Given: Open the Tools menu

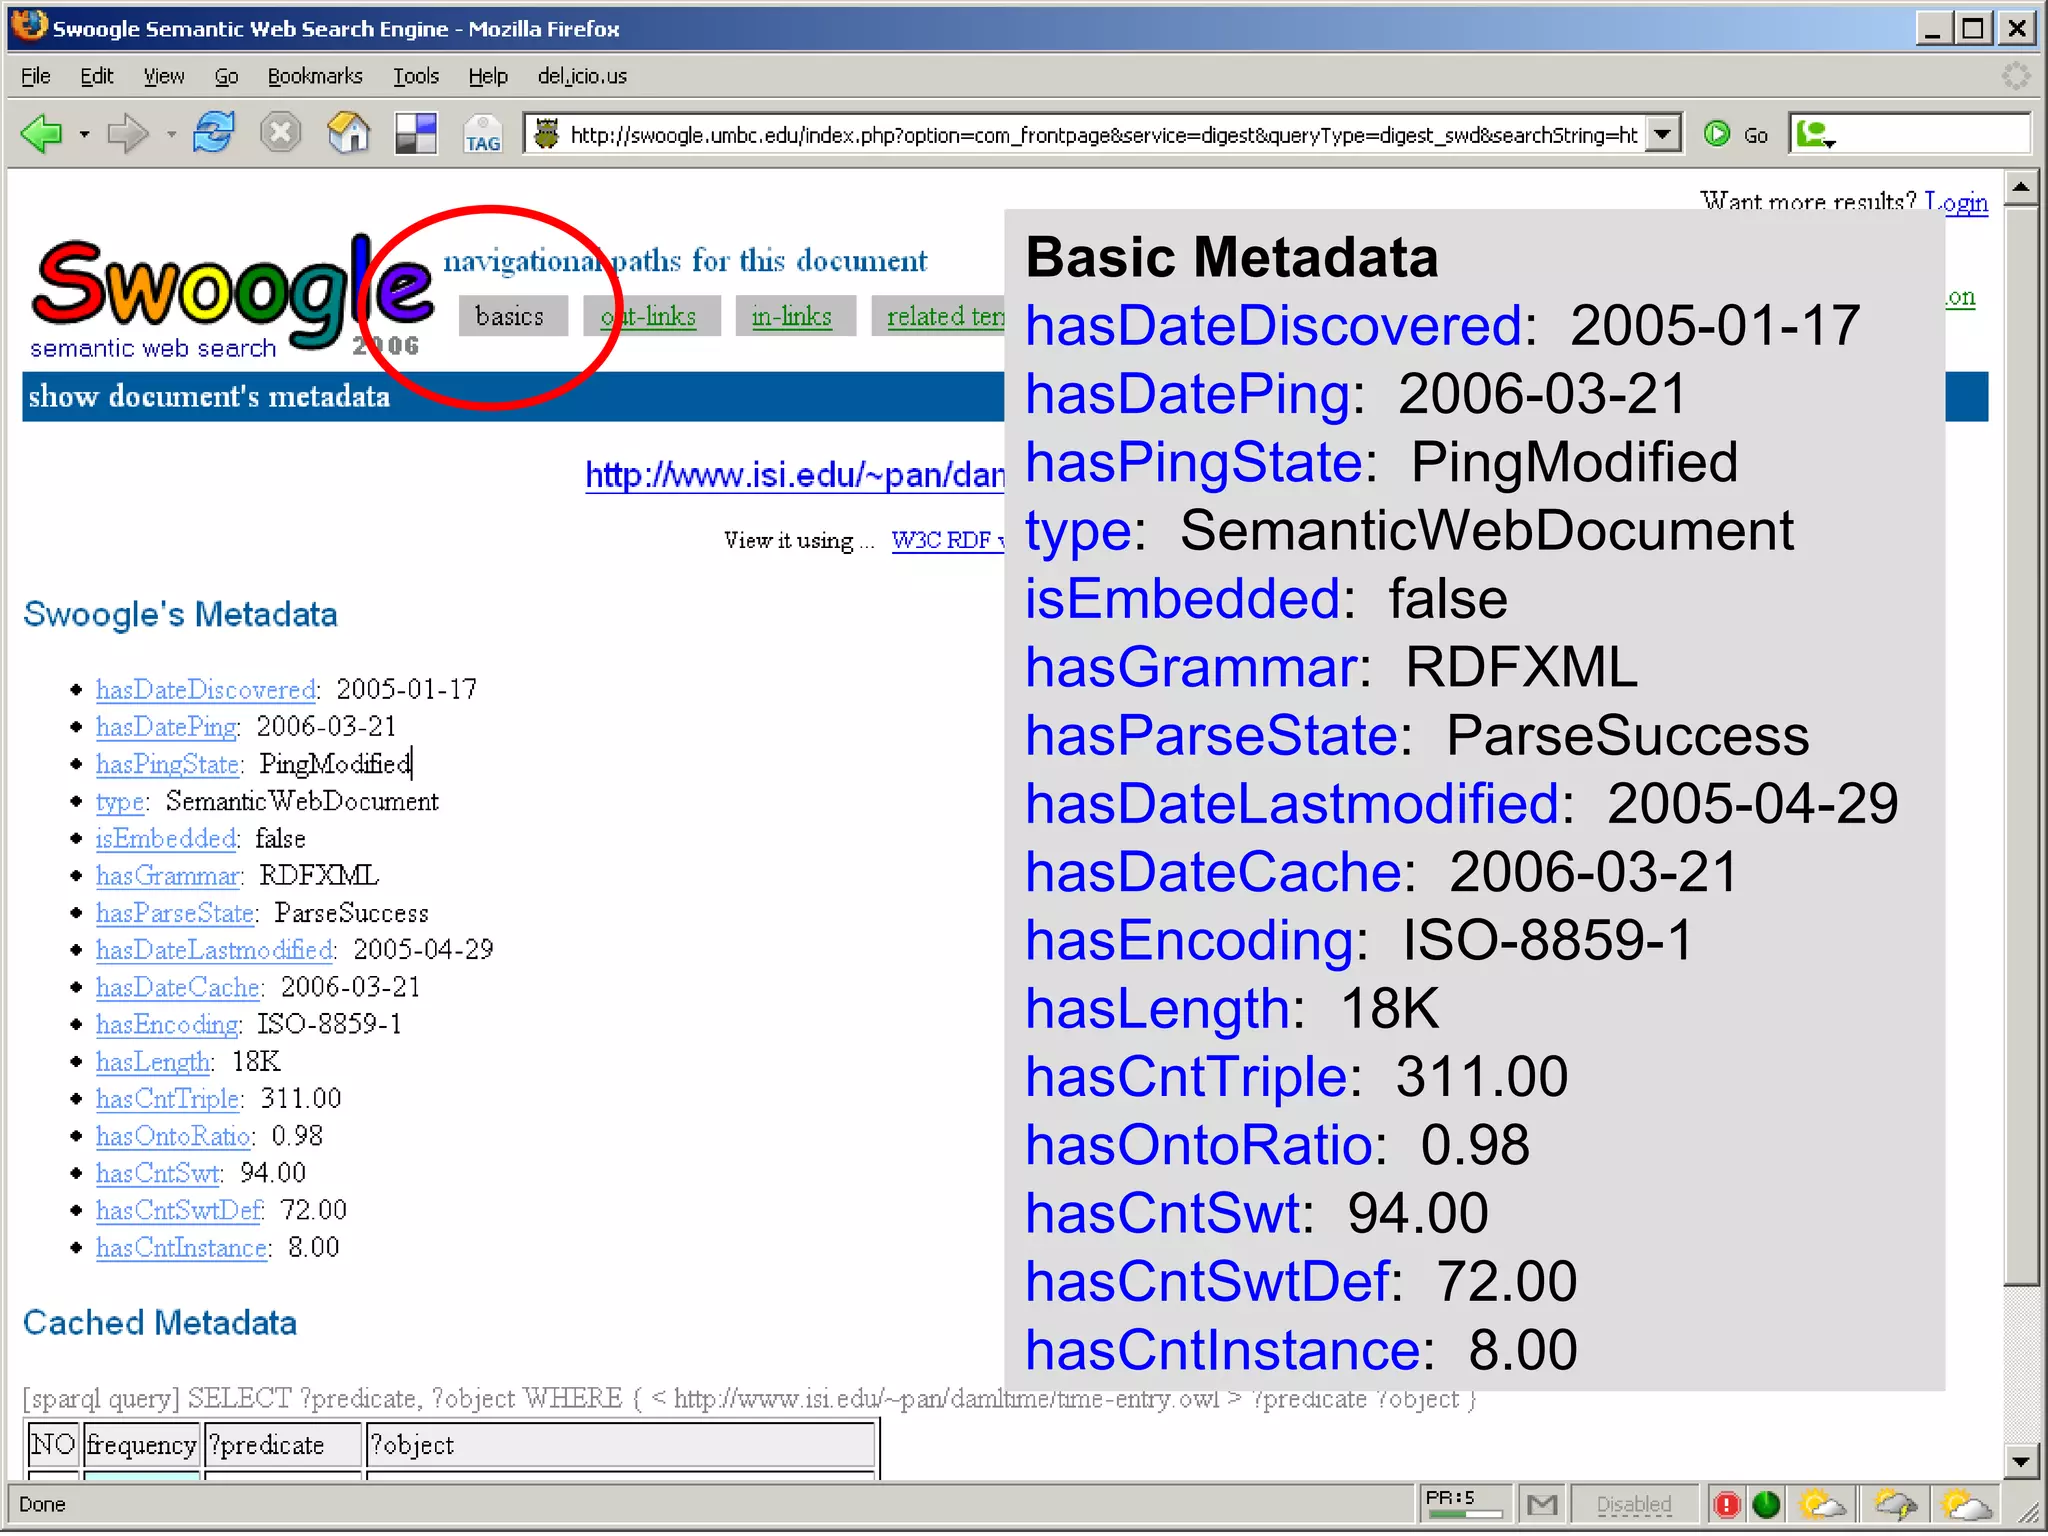Looking at the screenshot, I should point(415,76).
